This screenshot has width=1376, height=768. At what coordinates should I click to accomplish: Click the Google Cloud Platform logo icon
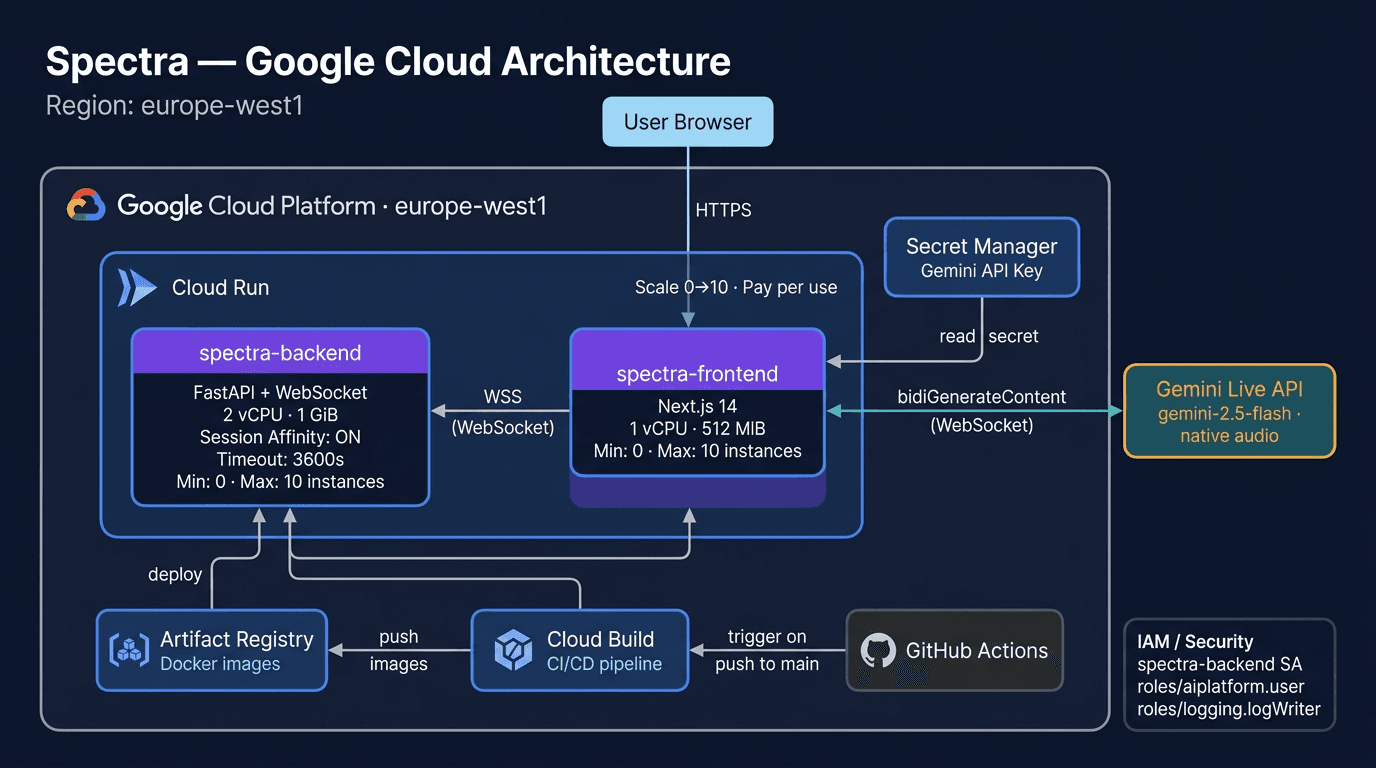pyautogui.click(x=85, y=206)
